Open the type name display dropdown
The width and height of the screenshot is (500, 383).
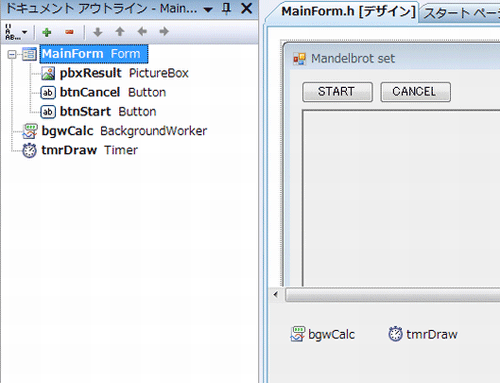pyautogui.click(x=15, y=32)
